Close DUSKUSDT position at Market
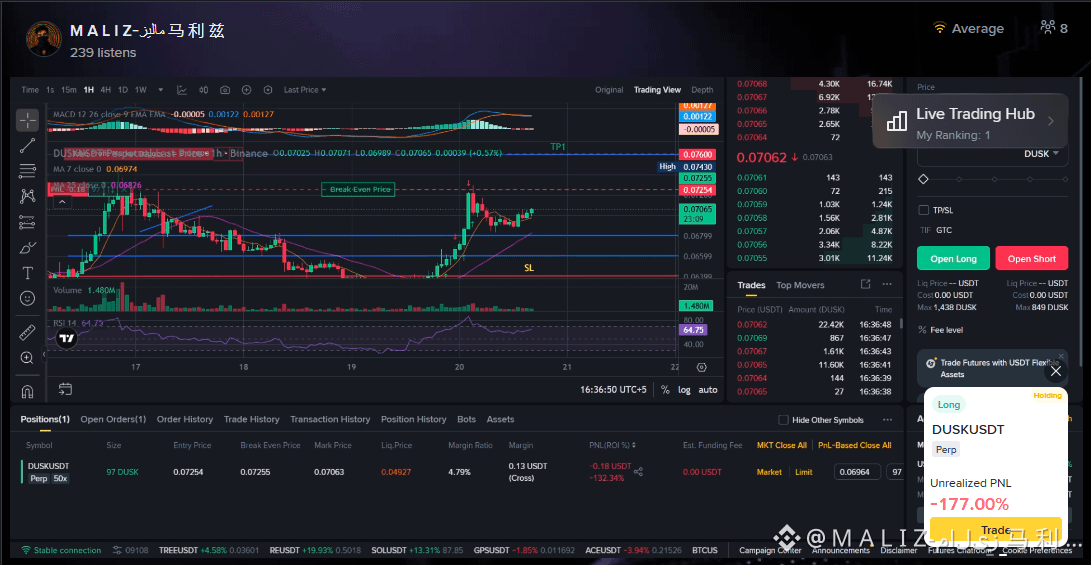1091x565 pixels. pos(769,472)
